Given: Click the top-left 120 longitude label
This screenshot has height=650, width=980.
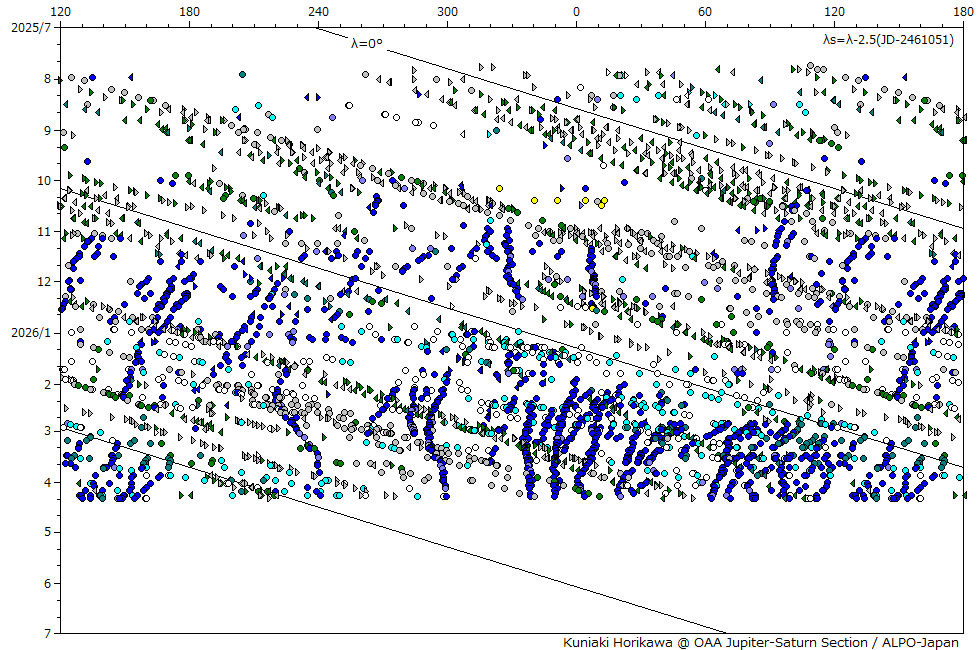Looking at the screenshot, I should [x=61, y=11].
